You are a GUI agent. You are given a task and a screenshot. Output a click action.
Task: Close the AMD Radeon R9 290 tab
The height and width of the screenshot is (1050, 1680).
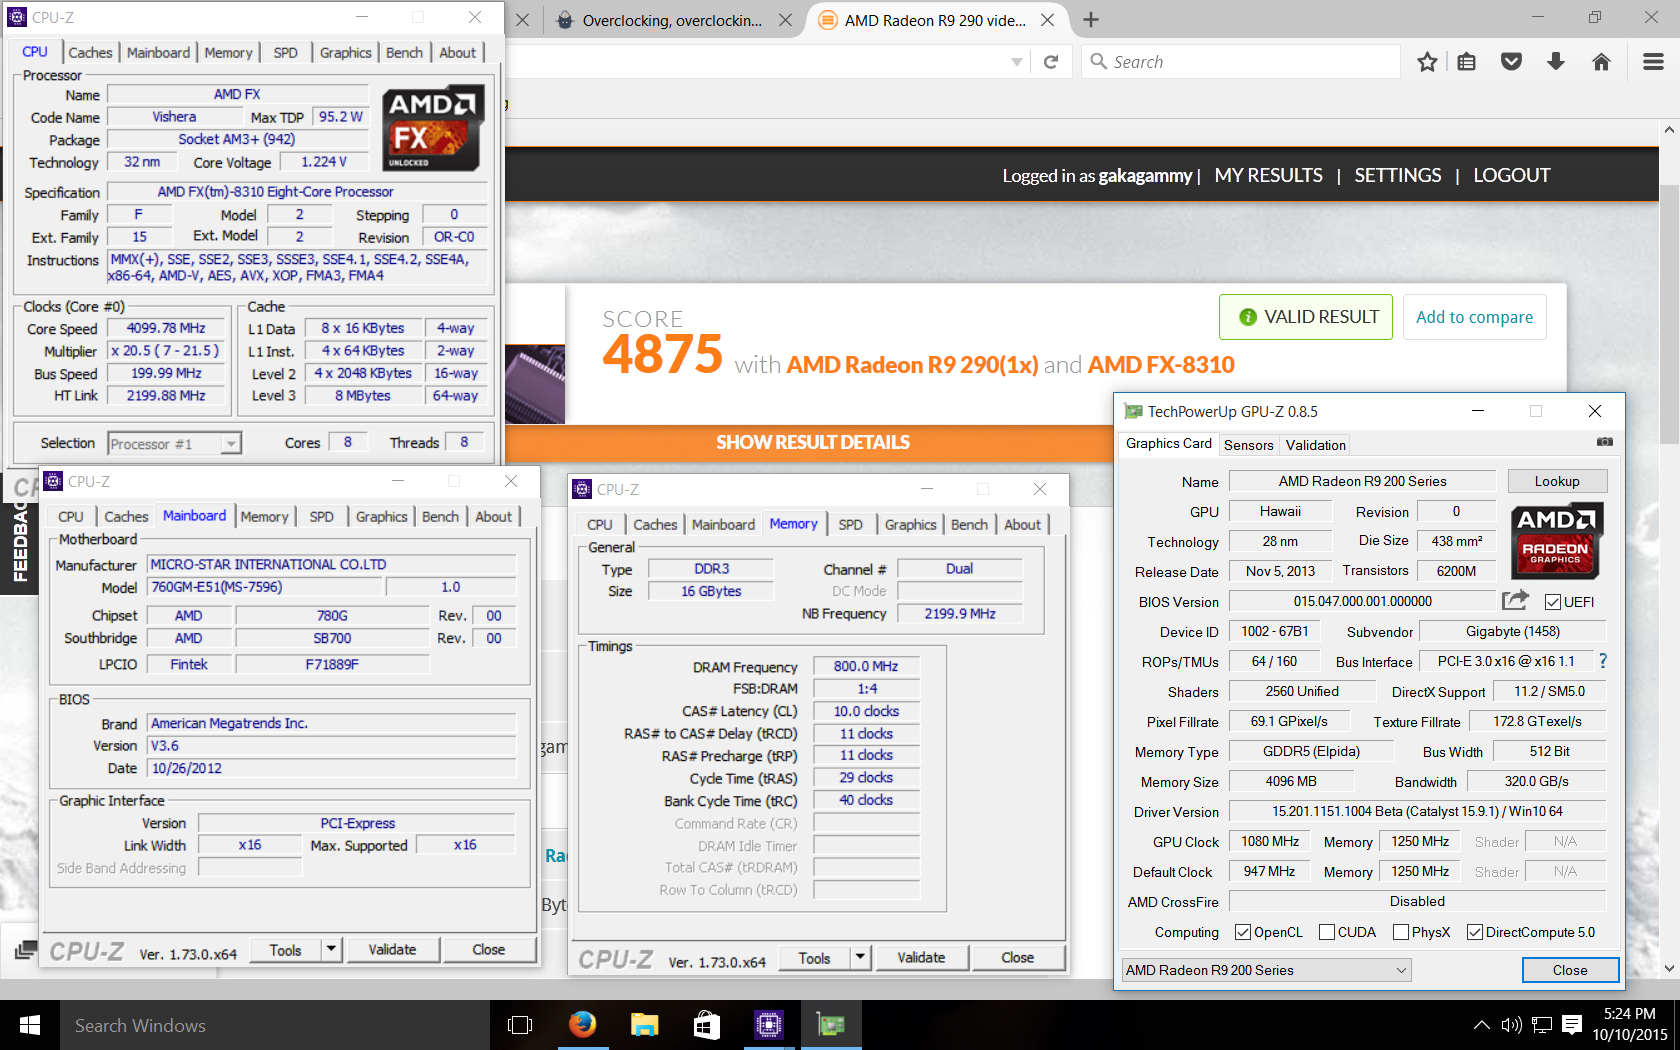(x=1047, y=20)
